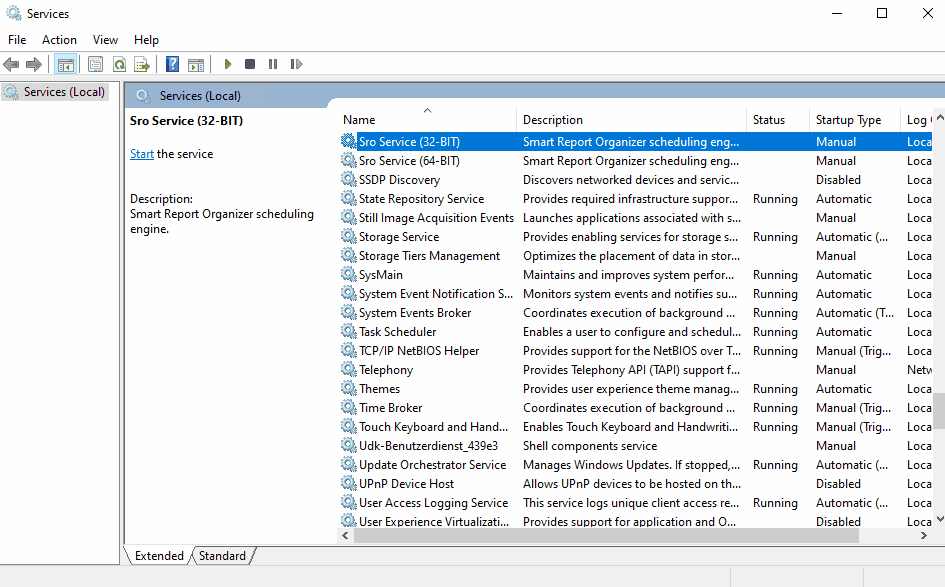Screen dimensions: 945x587
Task: Click the horizontal scrollbar right arrow
Action: (923, 535)
